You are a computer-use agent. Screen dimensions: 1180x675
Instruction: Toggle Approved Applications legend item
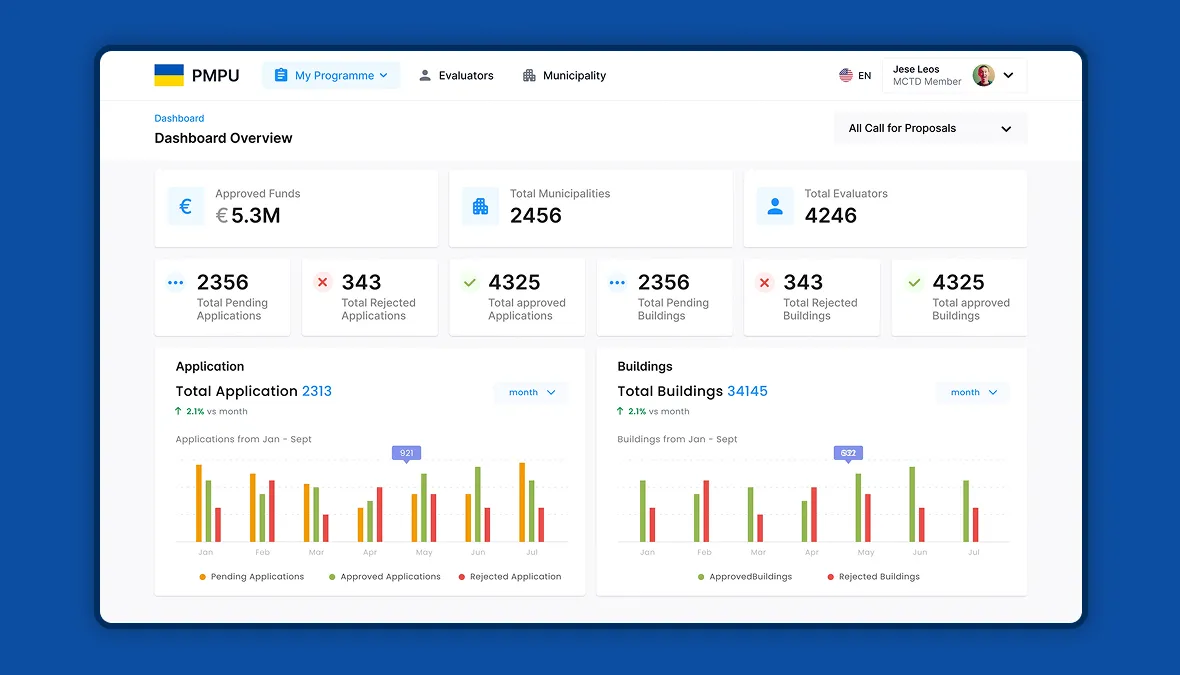point(385,576)
